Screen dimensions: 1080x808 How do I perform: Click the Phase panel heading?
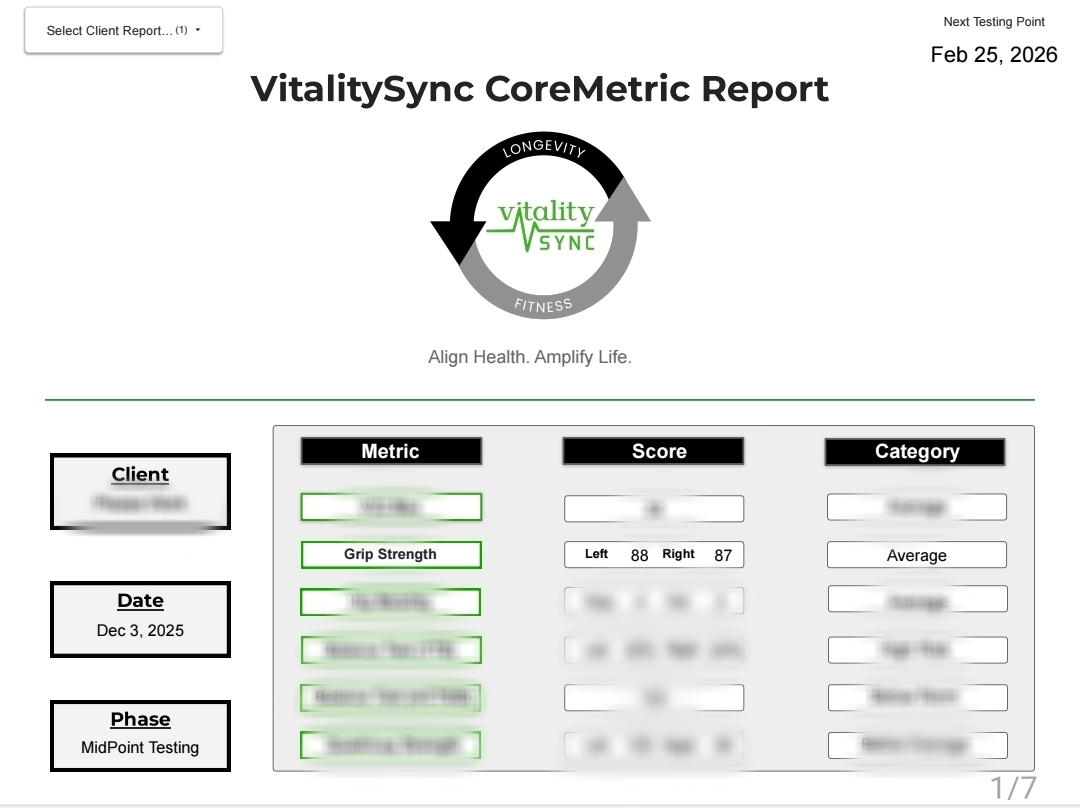[140, 719]
